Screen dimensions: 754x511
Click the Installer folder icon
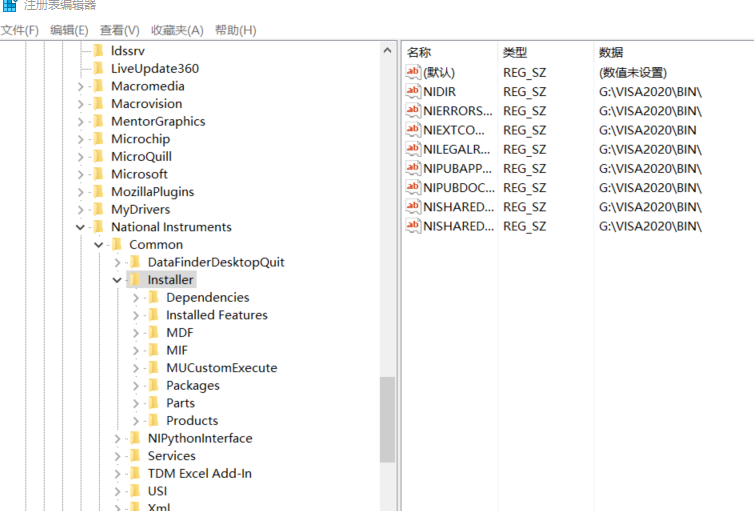[135, 280]
